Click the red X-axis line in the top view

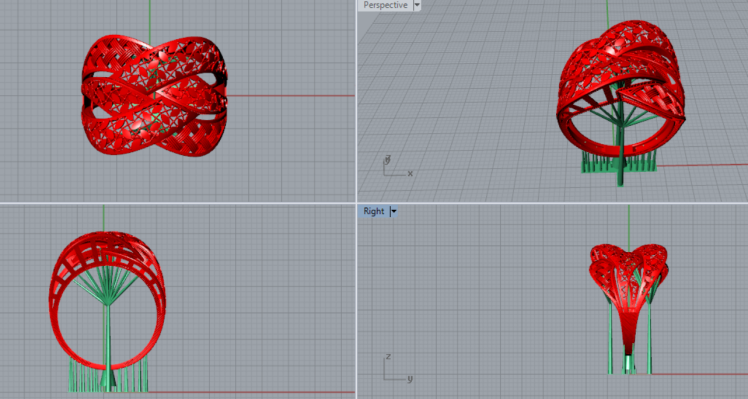[x=291, y=96]
